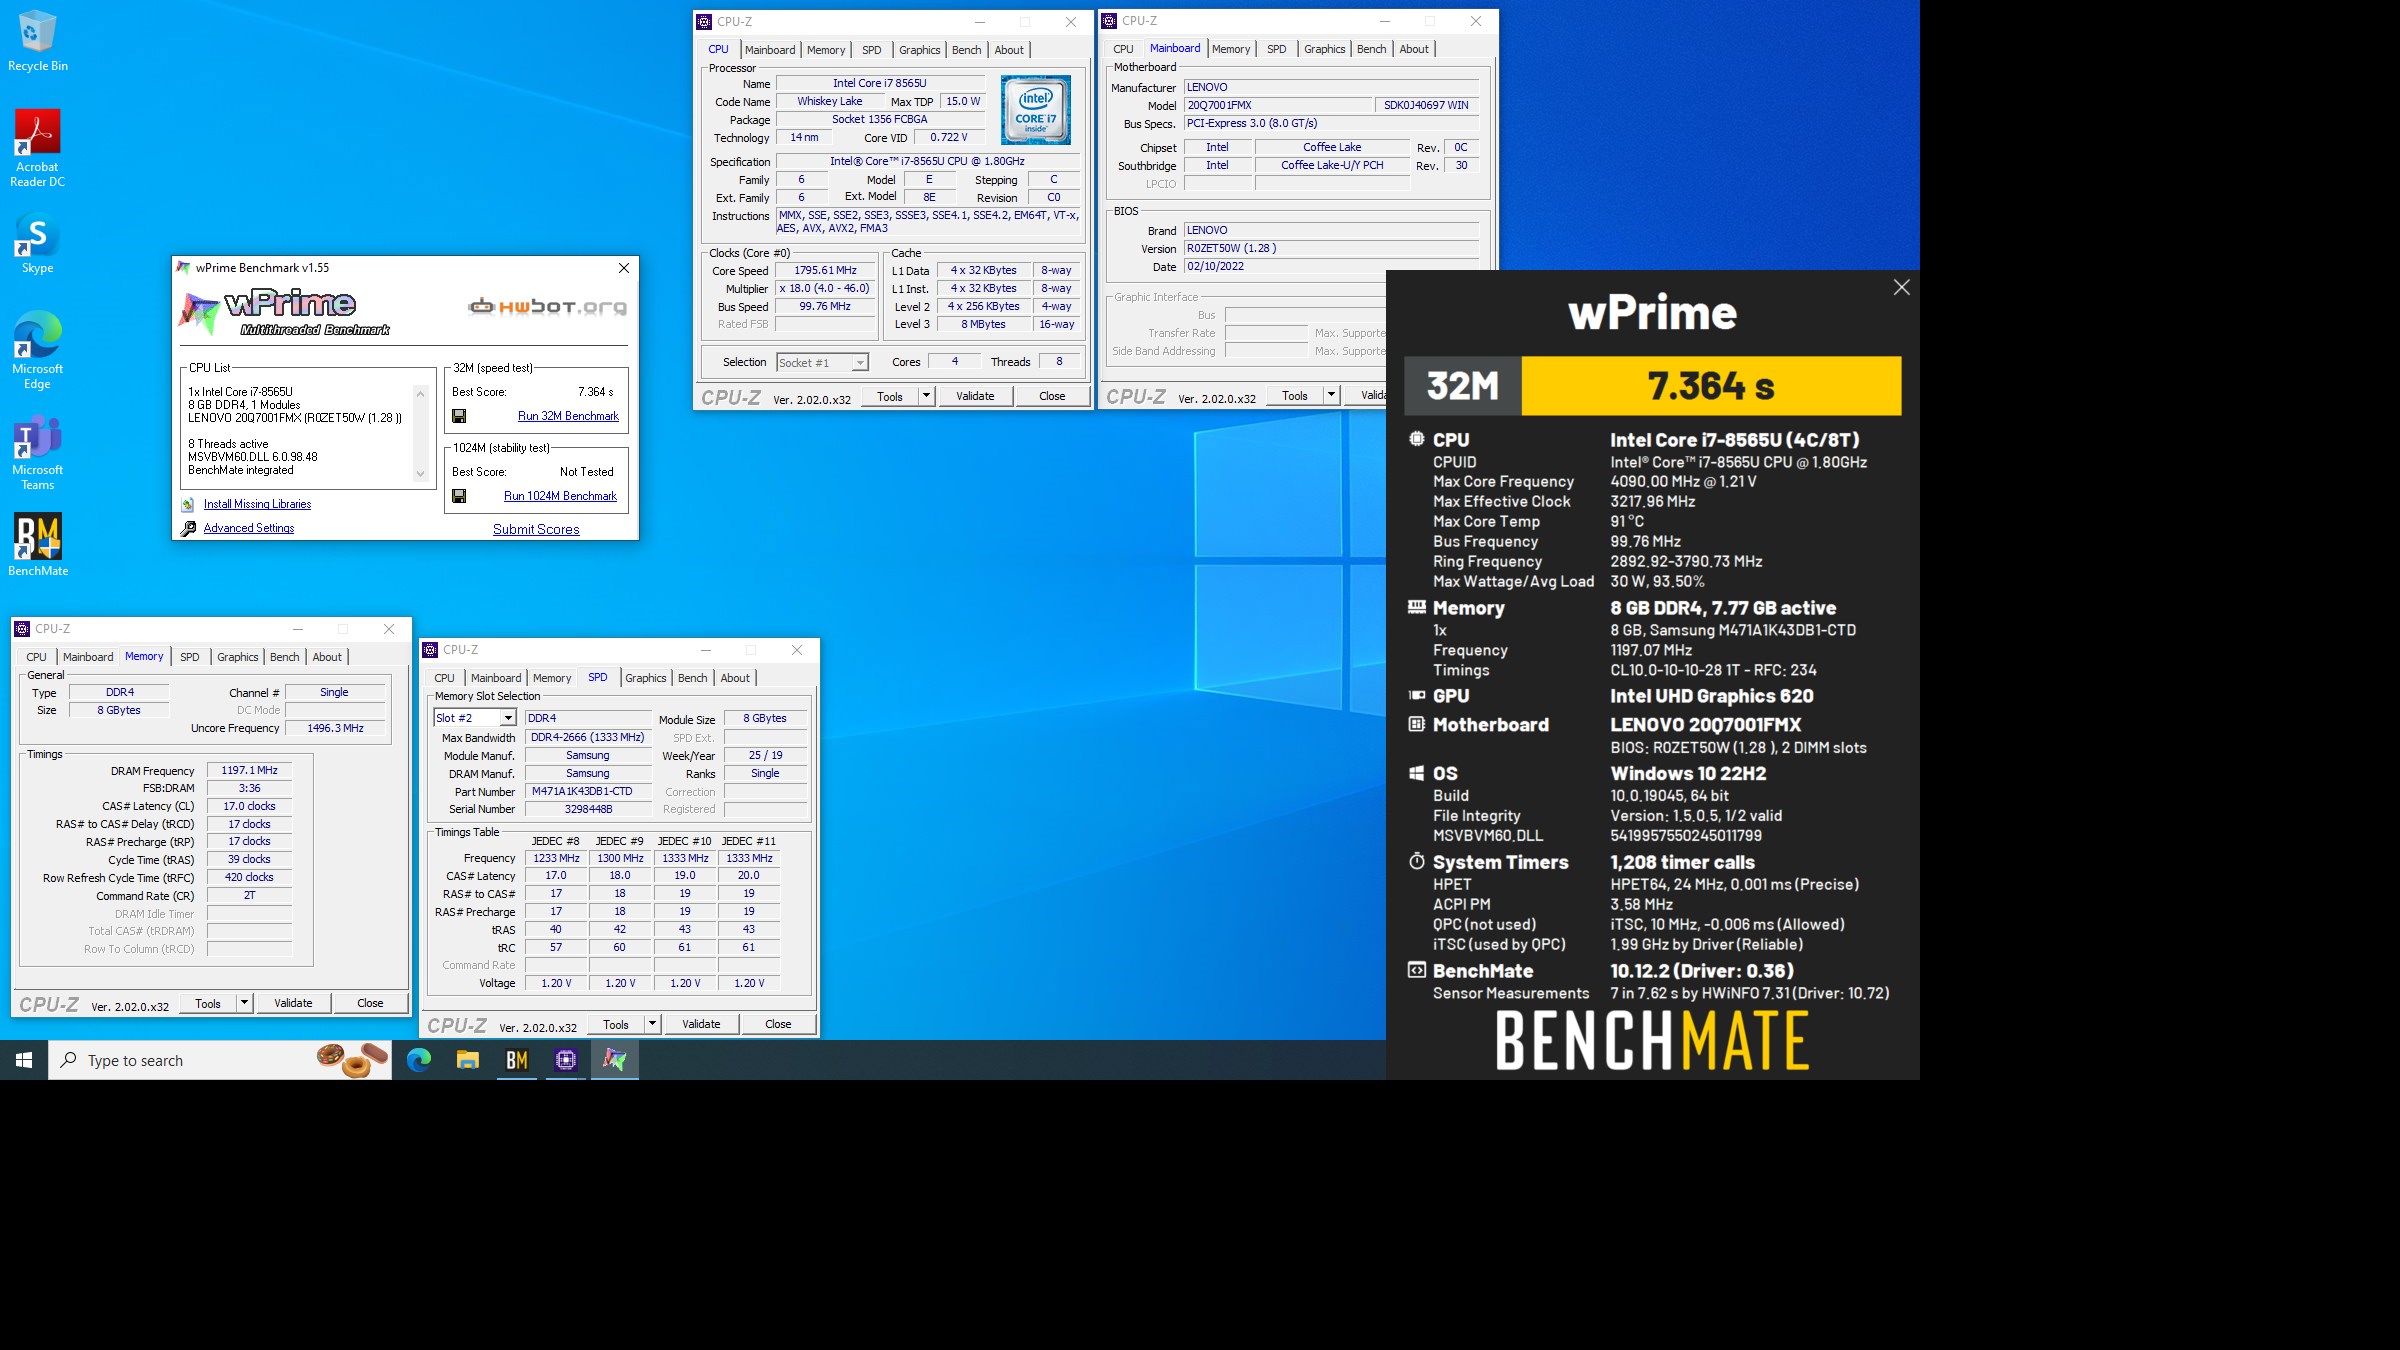Open the Recycle Bin desktop icon

click(x=37, y=42)
